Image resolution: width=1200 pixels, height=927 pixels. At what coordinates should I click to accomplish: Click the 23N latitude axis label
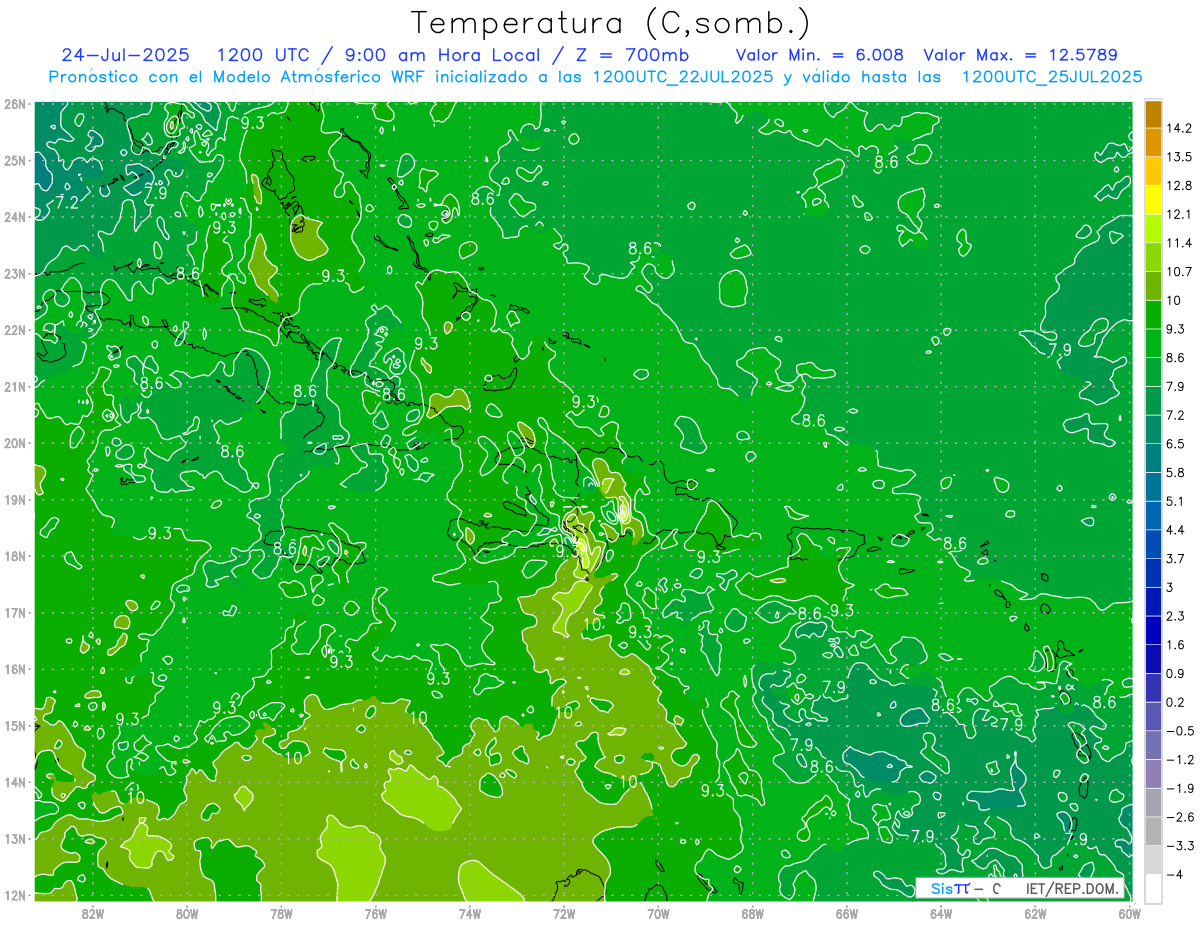click(15, 273)
